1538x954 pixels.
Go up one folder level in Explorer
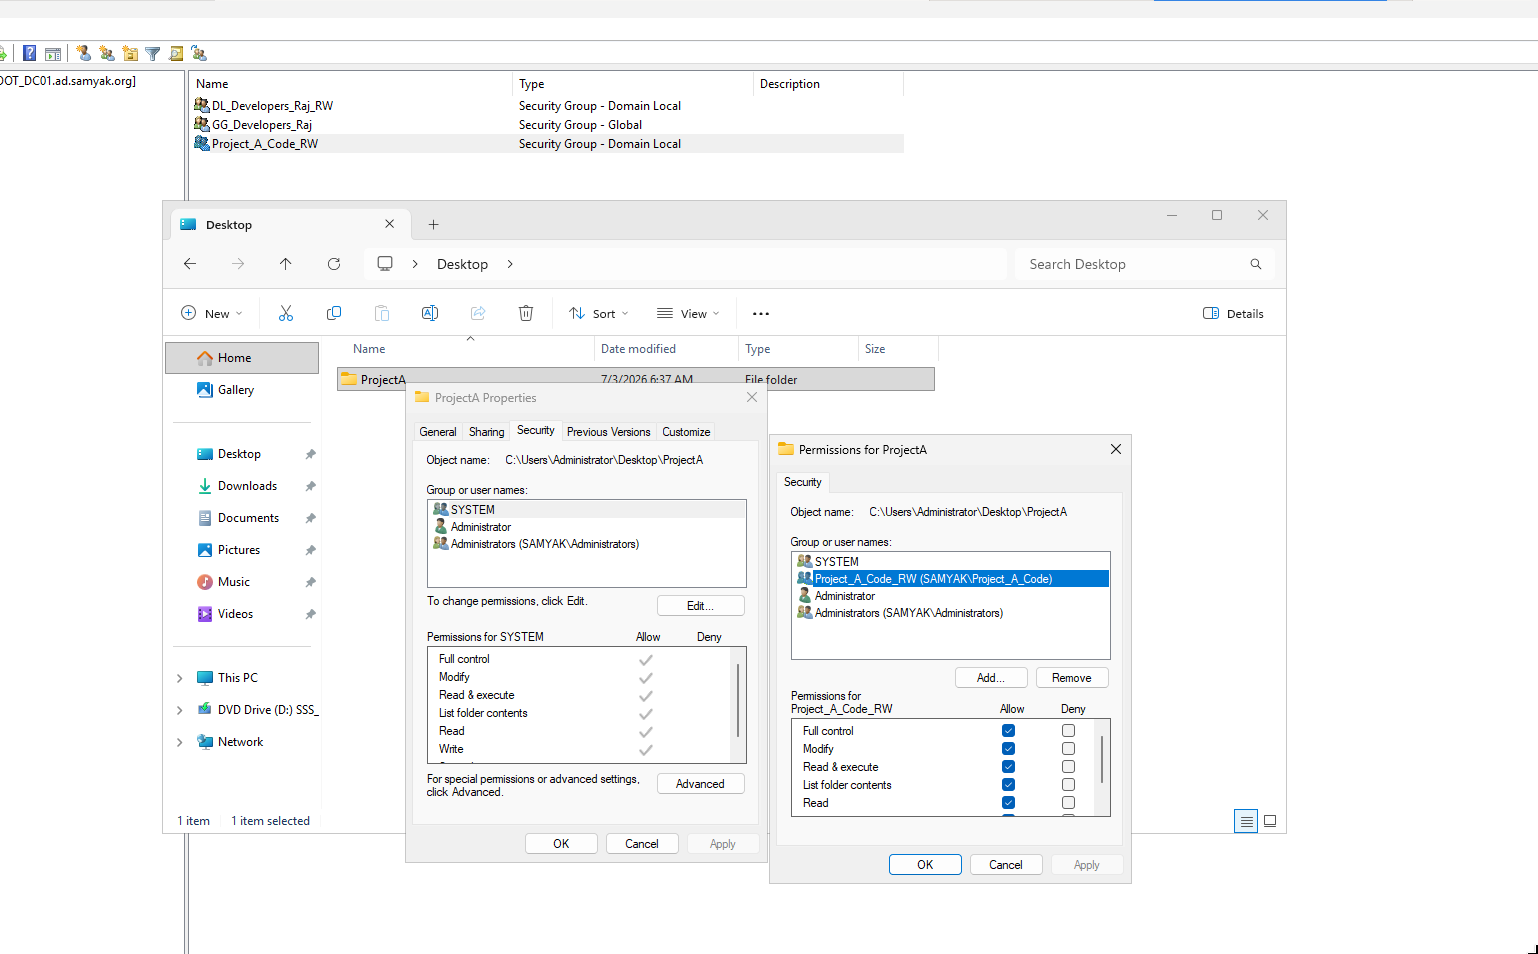[x=286, y=264]
